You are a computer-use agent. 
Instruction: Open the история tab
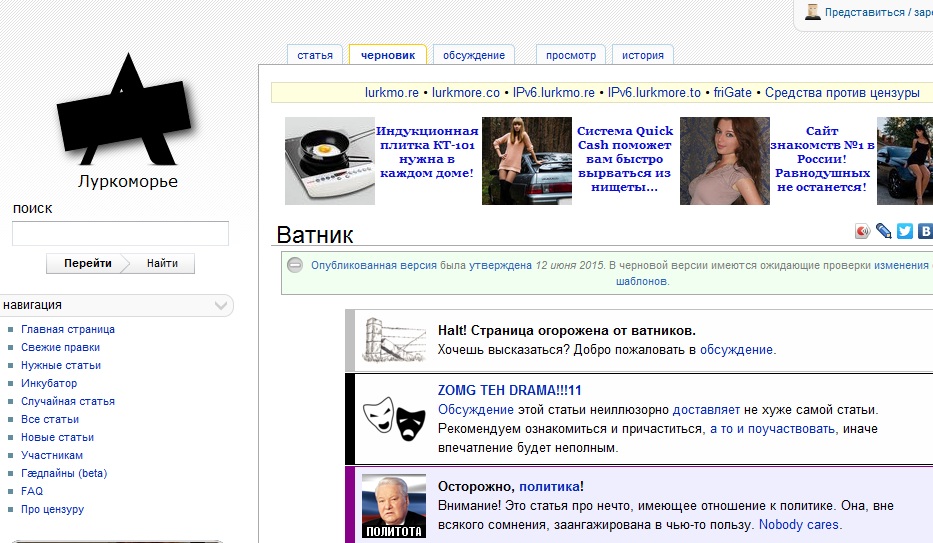(642, 56)
